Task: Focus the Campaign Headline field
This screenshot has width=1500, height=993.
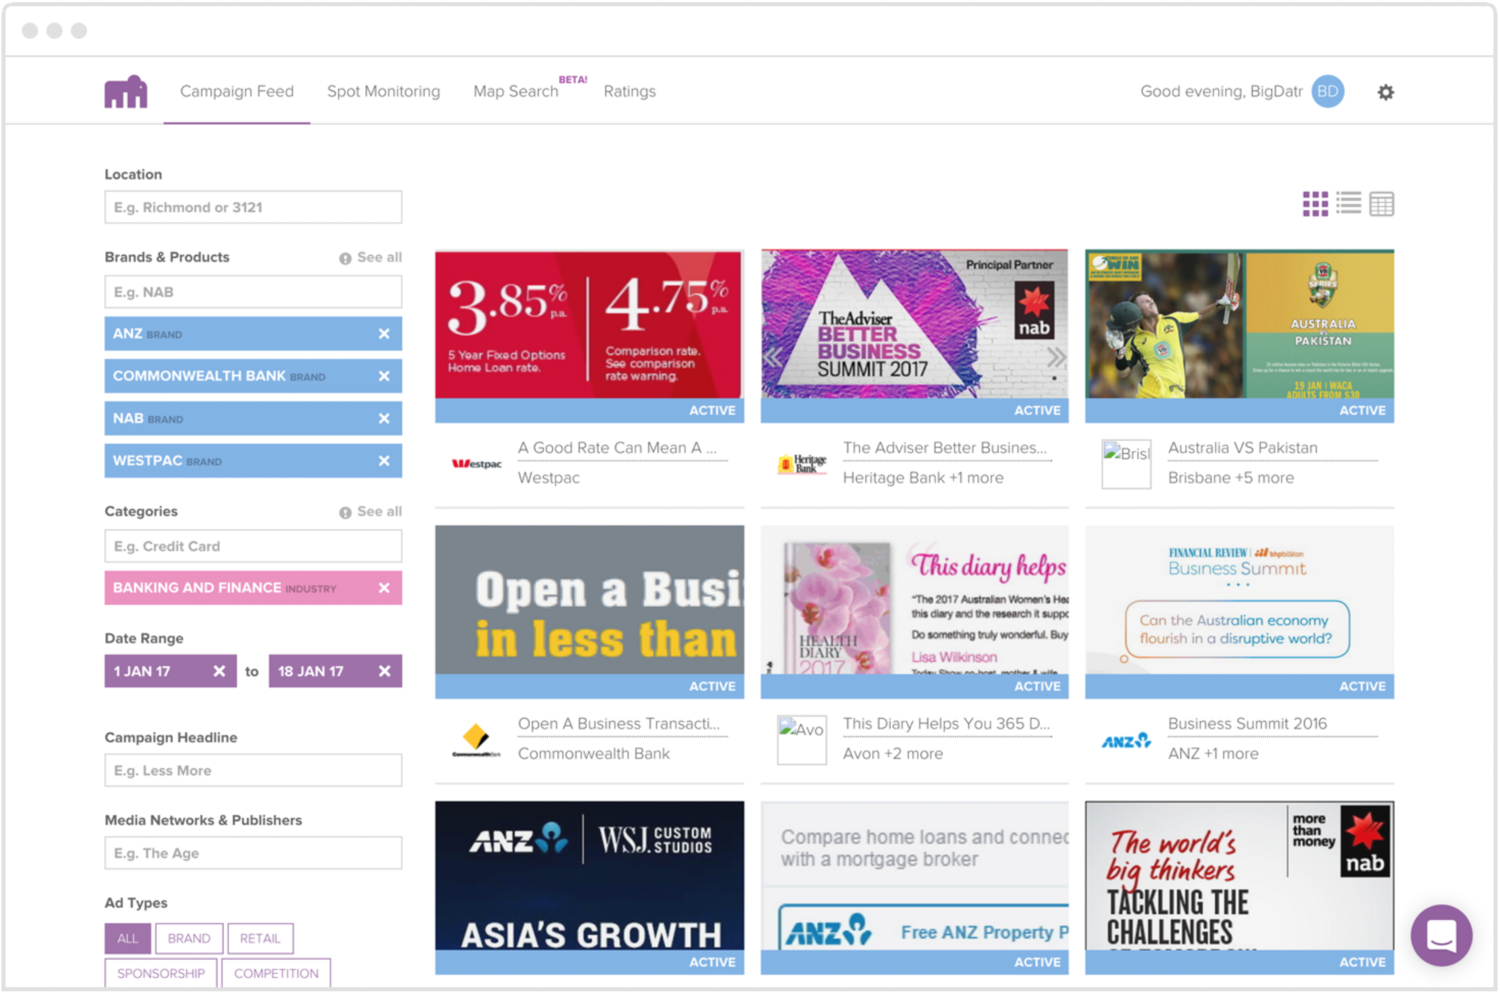Action: coord(253,770)
